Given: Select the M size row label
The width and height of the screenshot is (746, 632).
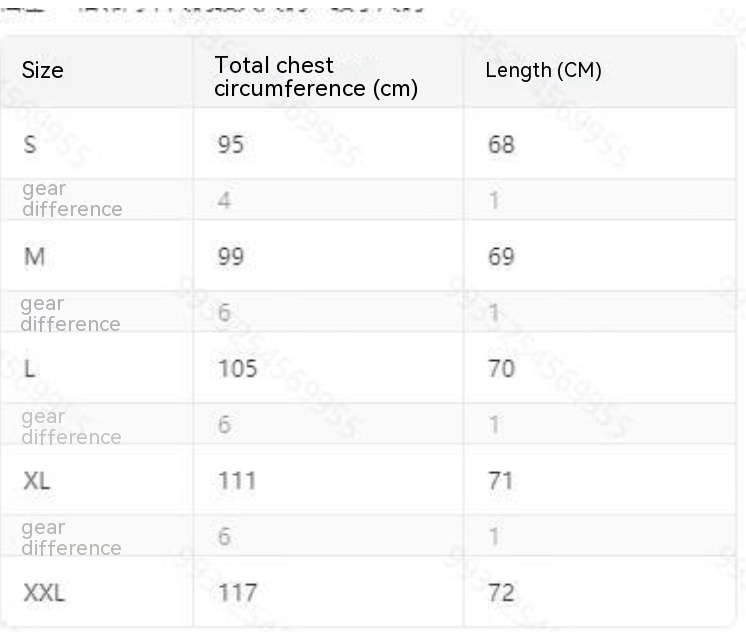Looking at the screenshot, I should [34, 257].
